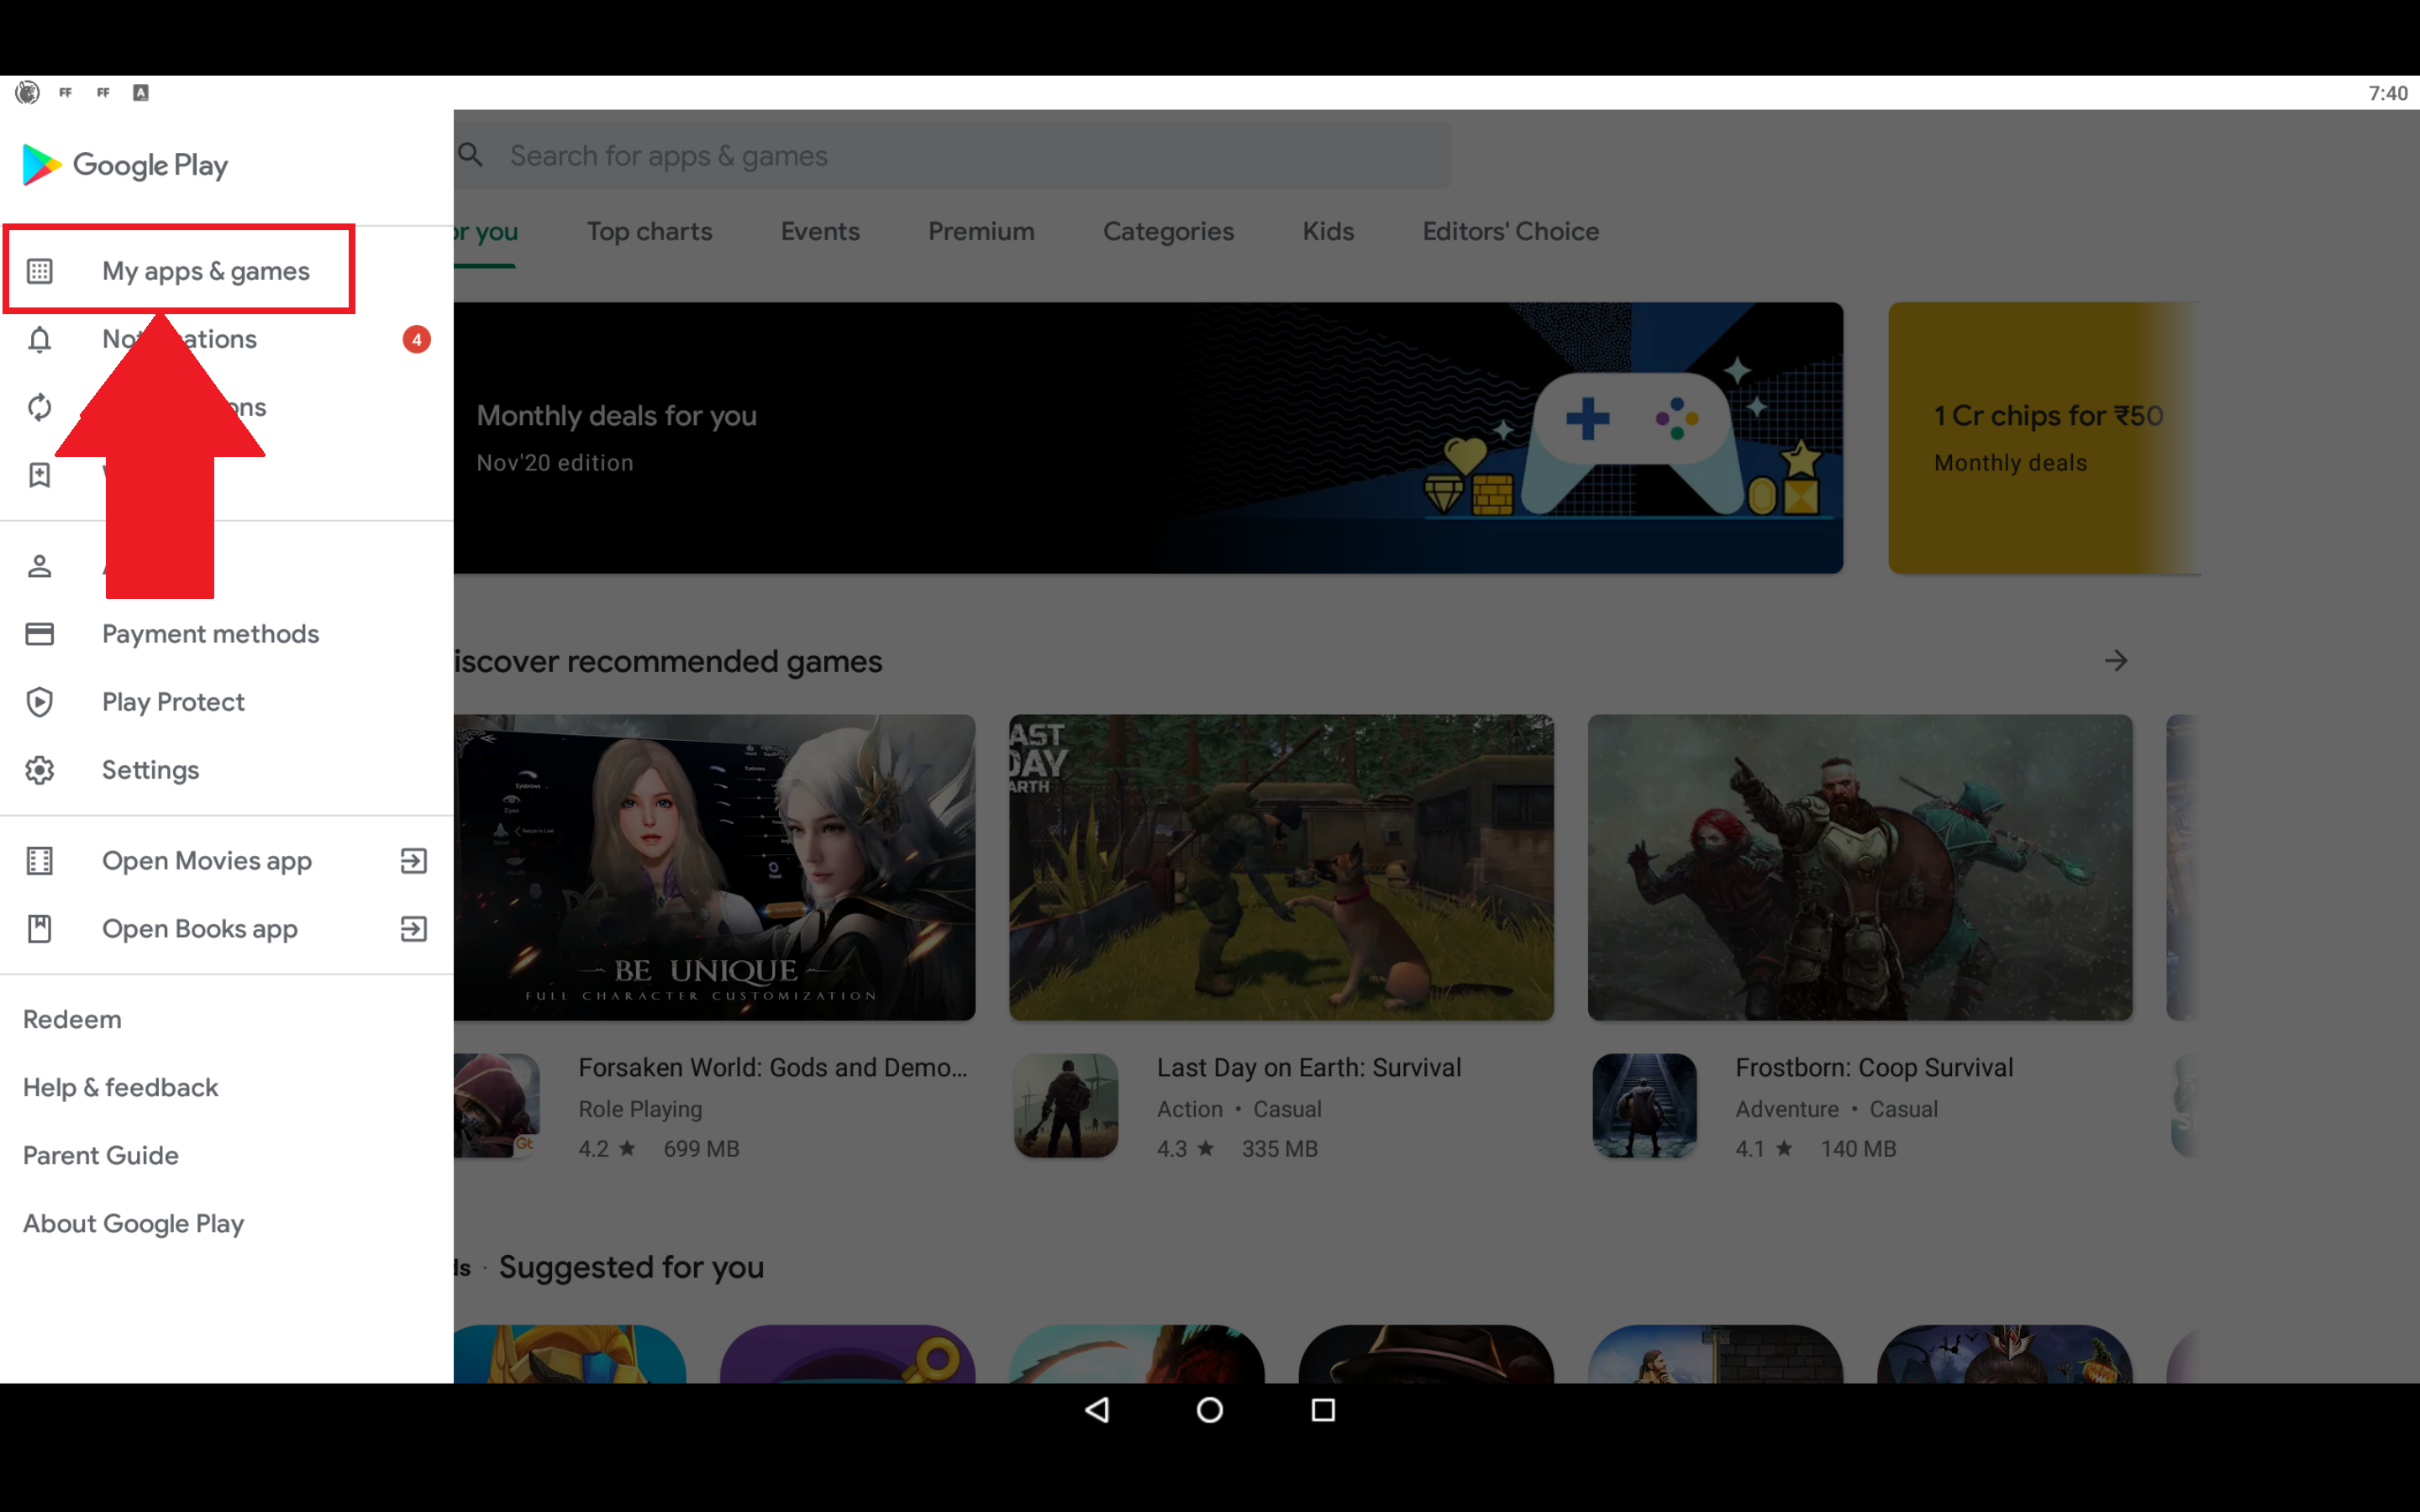The width and height of the screenshot is (2420, 1512).
Task: Switch to the Kids tab
Action: (x=1328, y=231)
